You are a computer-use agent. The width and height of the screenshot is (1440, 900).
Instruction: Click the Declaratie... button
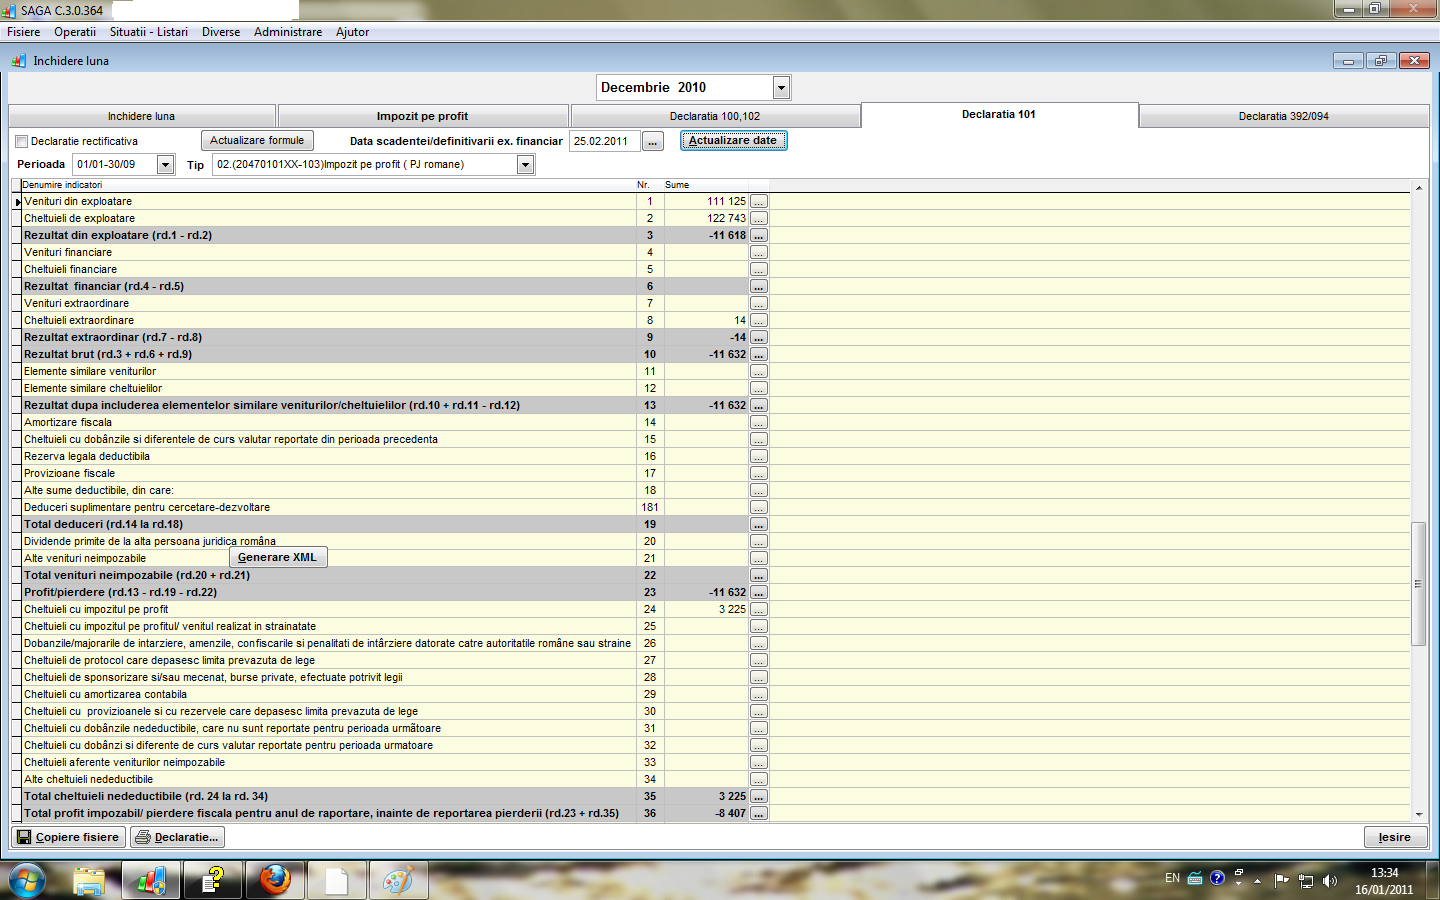[177, 837]
